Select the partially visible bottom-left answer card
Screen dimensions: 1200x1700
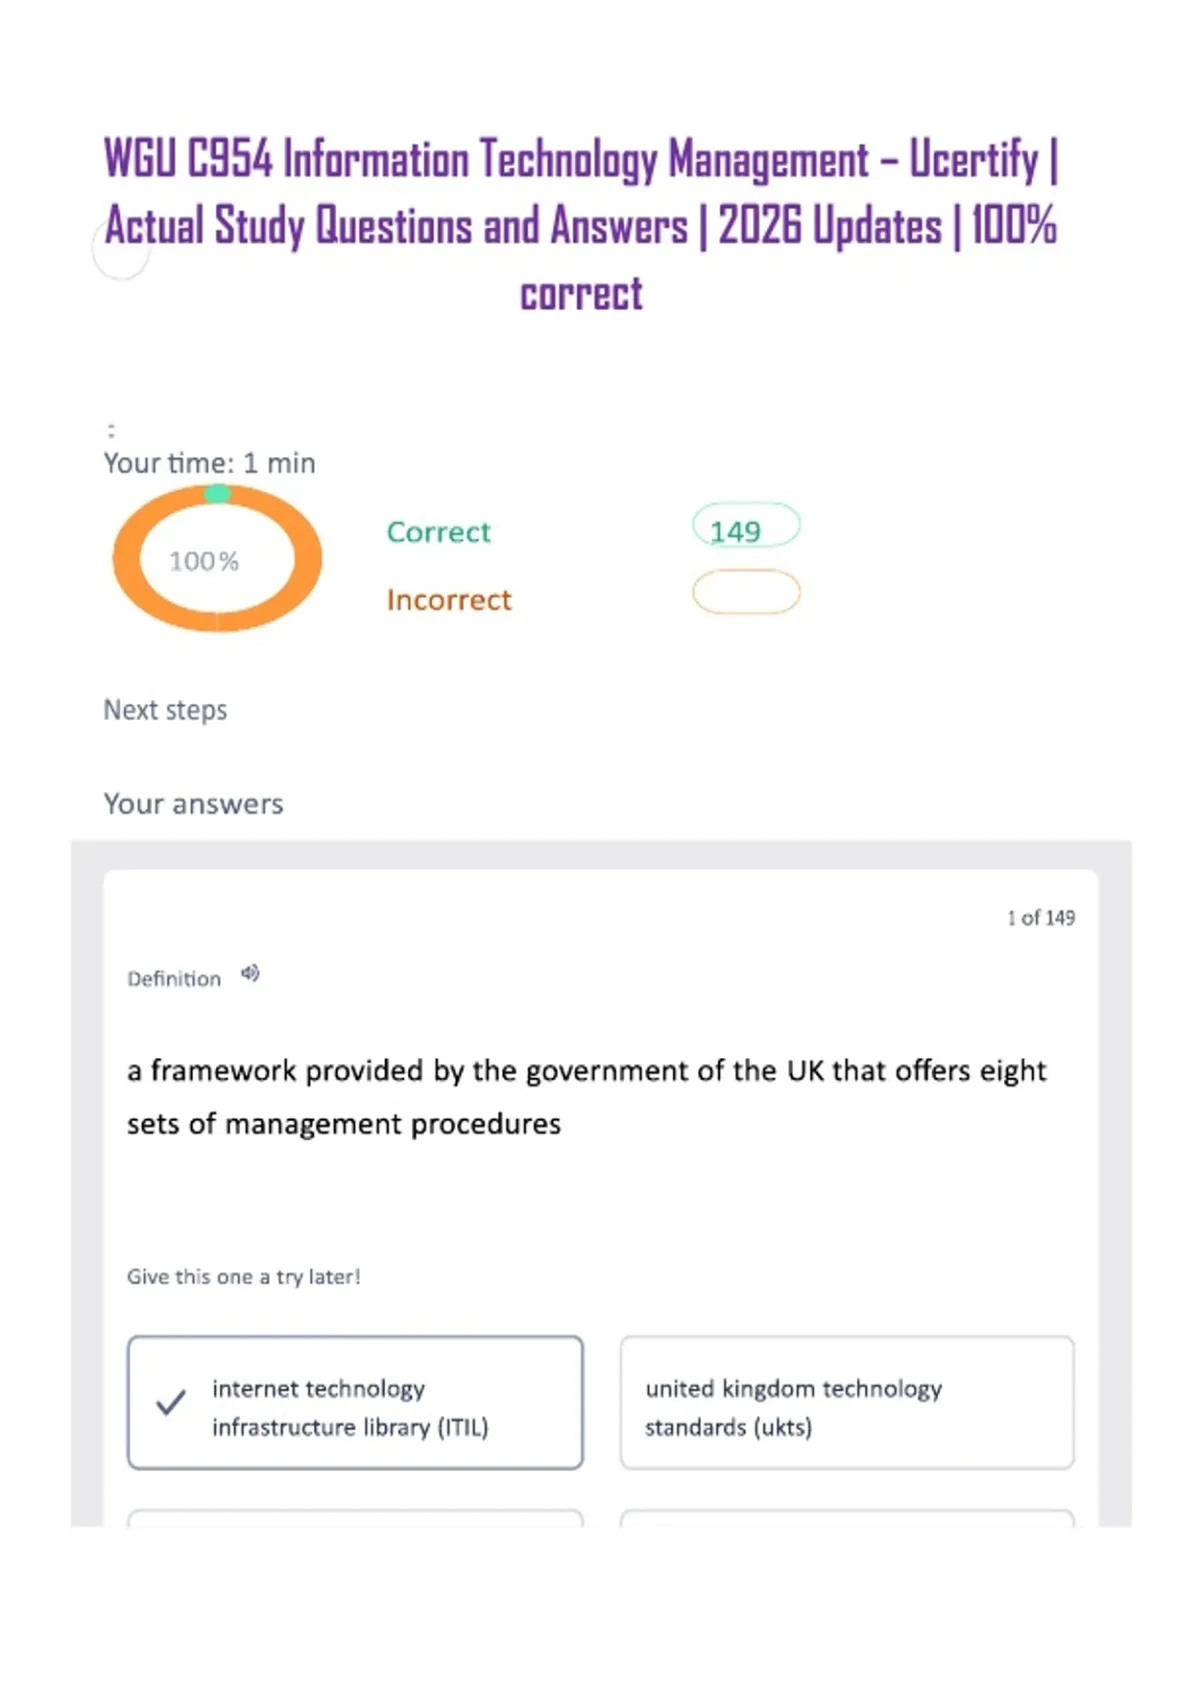click(x=355, y=1518)
